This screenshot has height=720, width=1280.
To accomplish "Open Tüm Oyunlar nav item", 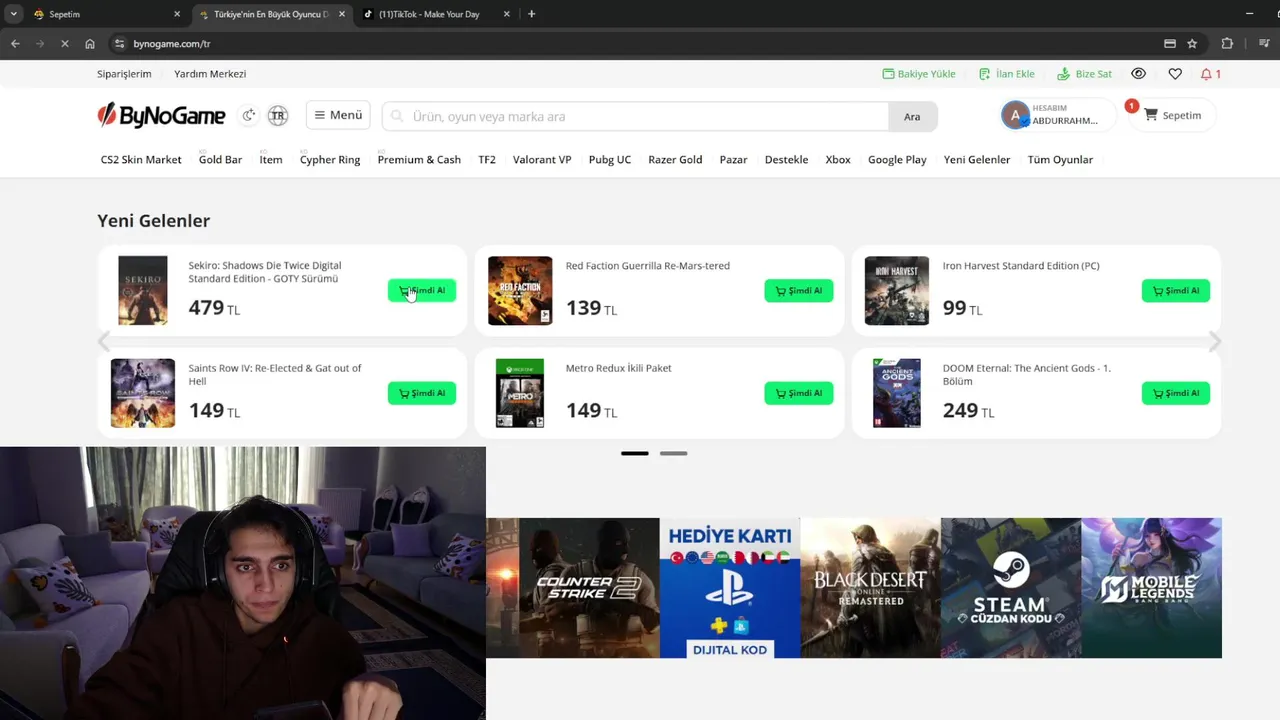I will [1060, 160].
